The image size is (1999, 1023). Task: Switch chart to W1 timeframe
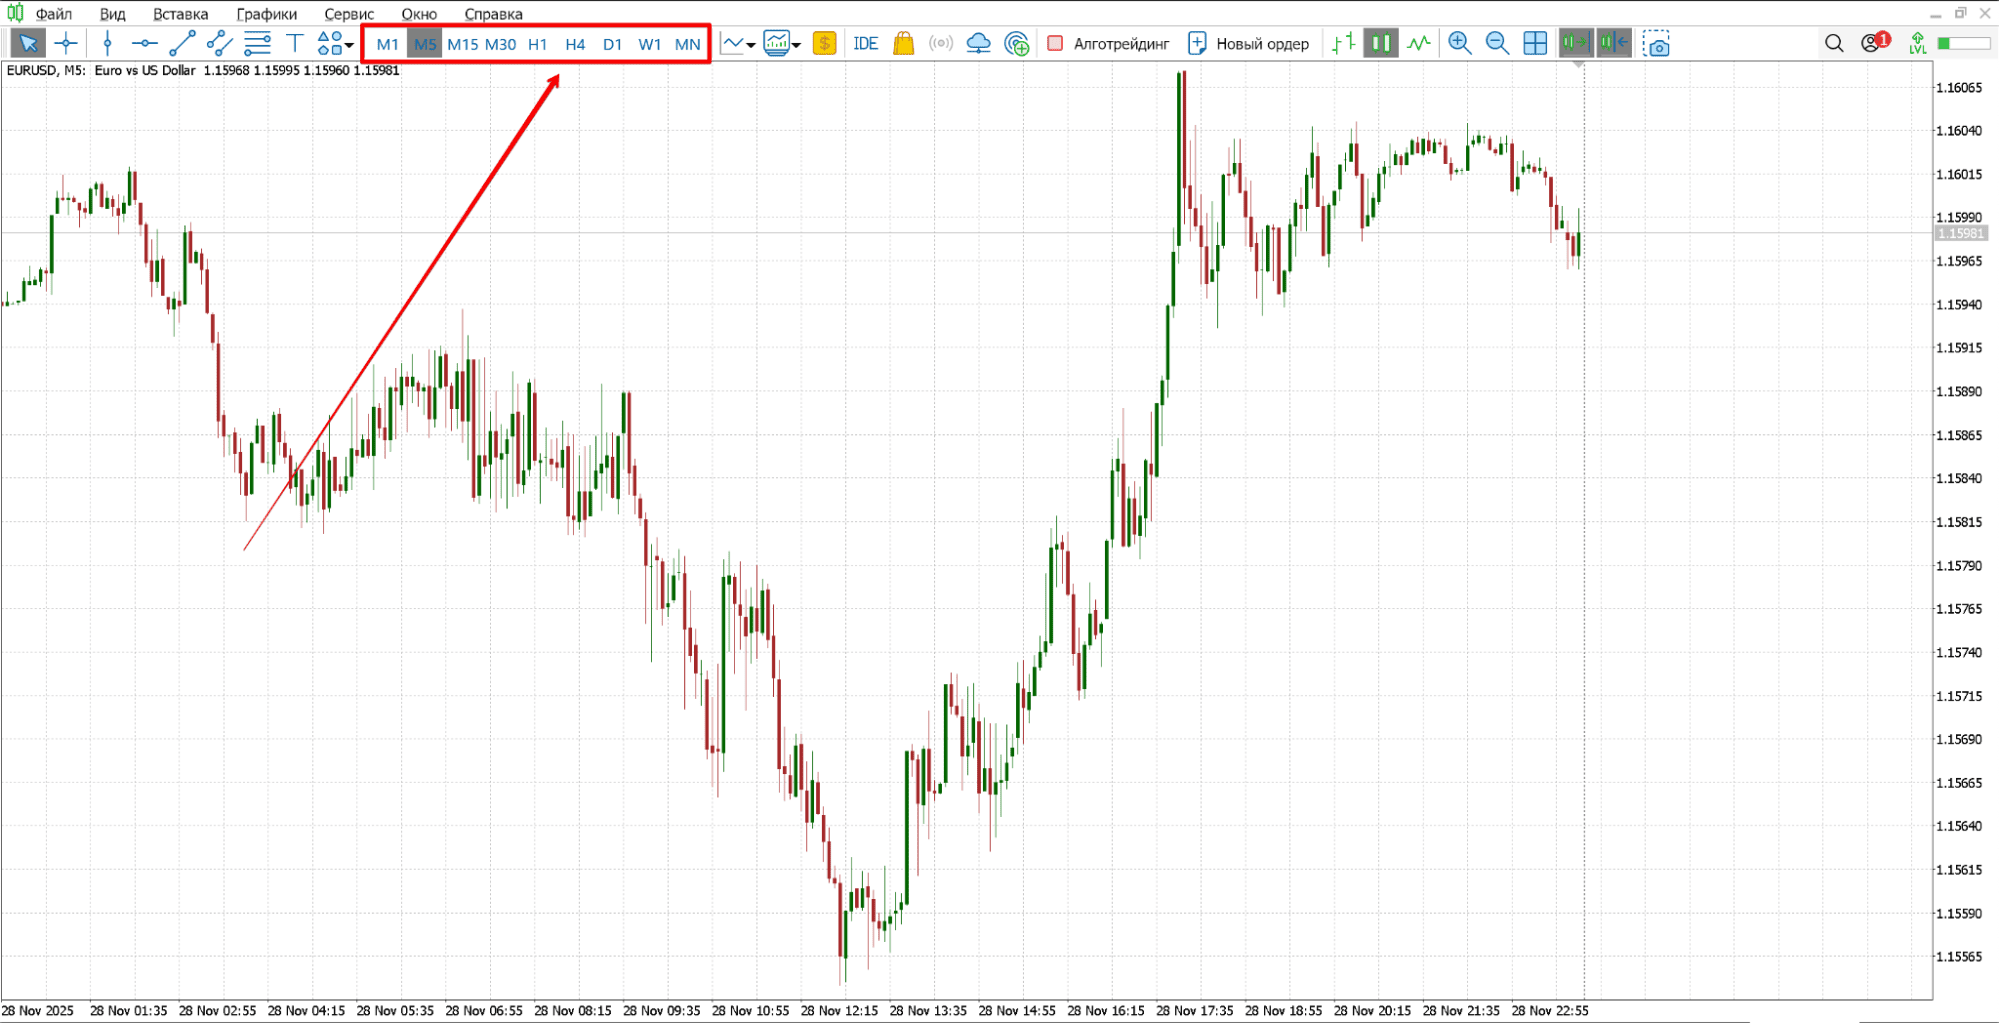click(x=650, y=44)
